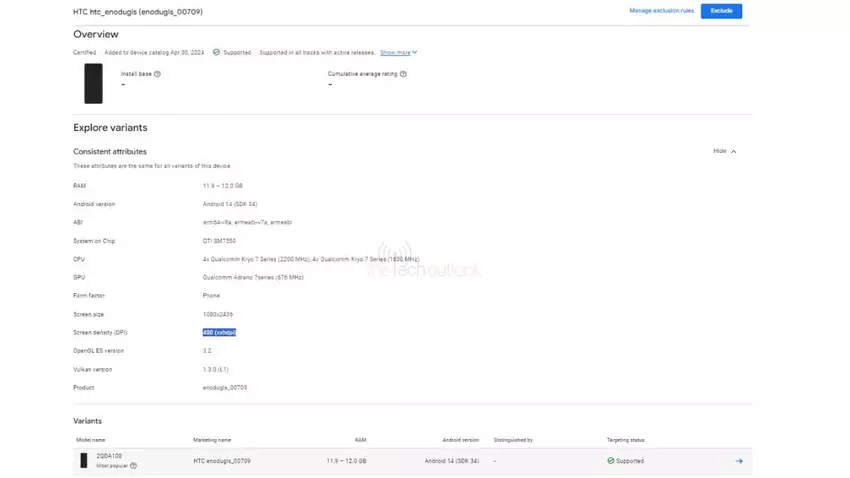
Task: Click the highlighted 480 (xxhdpi) value
Action: click(x=219, y=332)
